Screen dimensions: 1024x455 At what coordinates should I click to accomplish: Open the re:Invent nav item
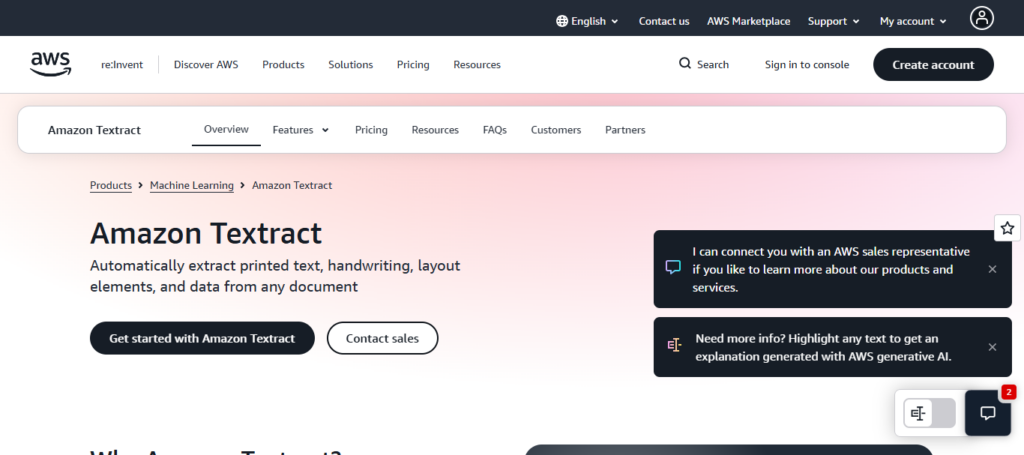tap(121, 65)
